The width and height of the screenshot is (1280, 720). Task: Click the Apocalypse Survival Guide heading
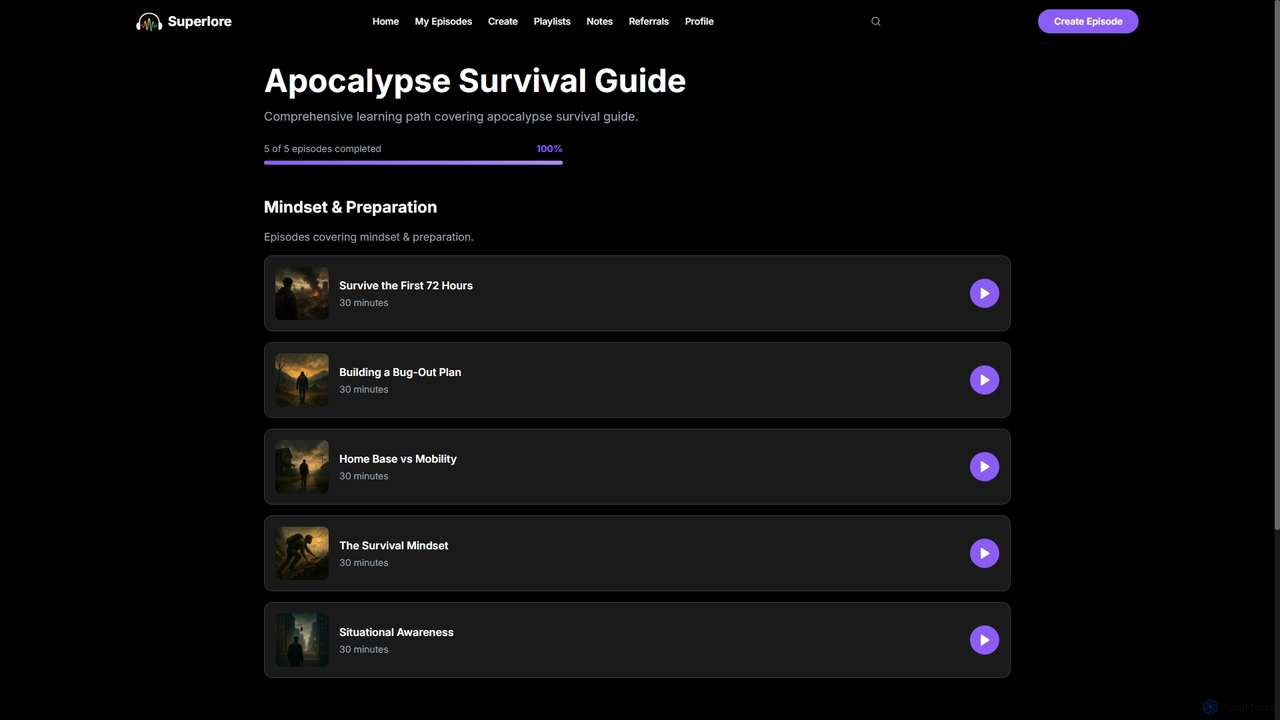(475, 81)
